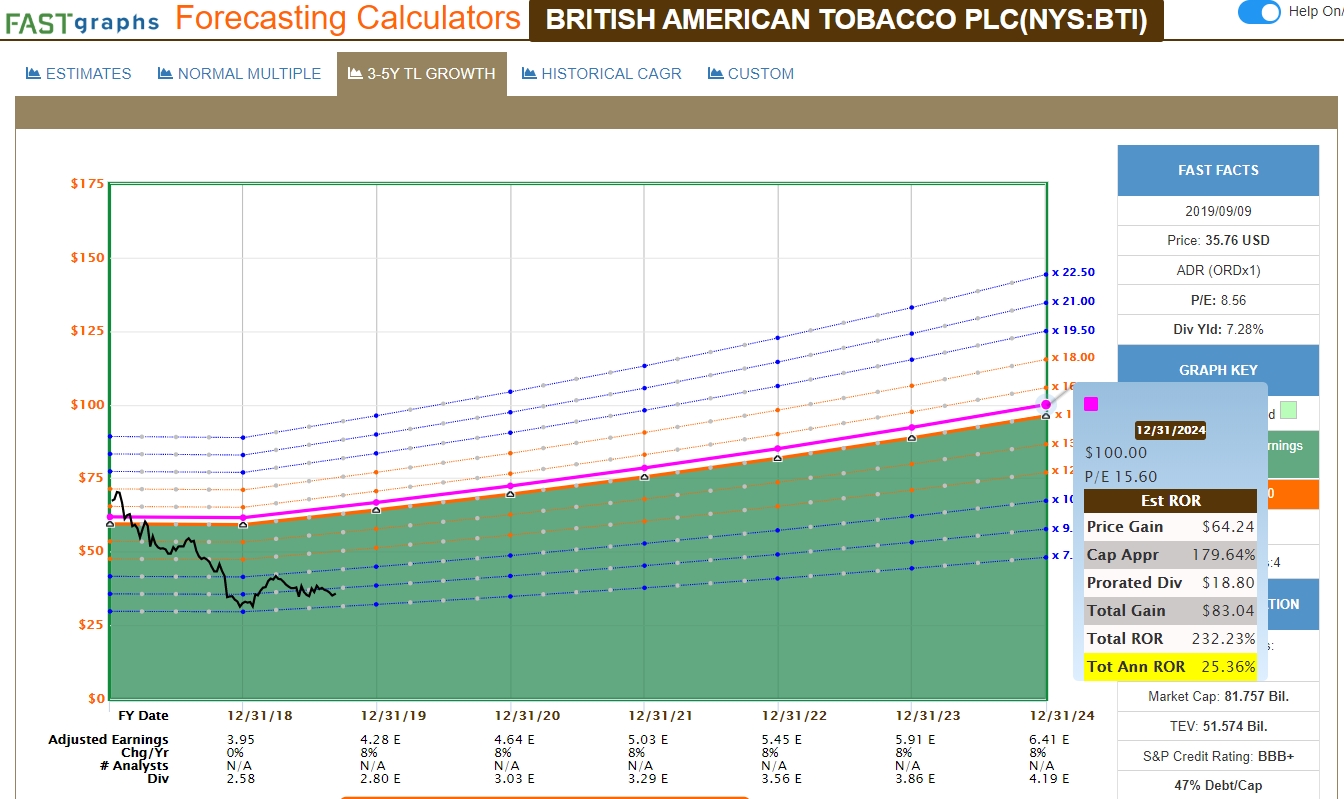The height and width of the screenshot is (799, 1344).
Task: Click the 2019/09/09 date in Fast Facts
Action: pos(1218,211)
